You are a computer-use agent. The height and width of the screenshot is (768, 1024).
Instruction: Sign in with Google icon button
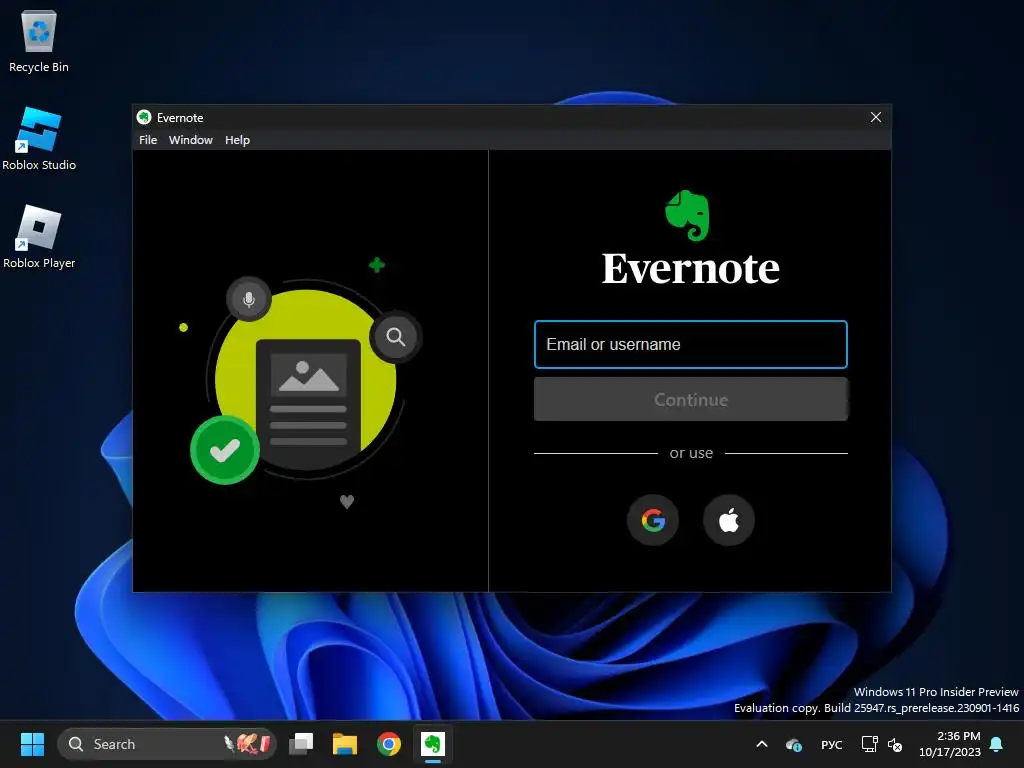652,520
